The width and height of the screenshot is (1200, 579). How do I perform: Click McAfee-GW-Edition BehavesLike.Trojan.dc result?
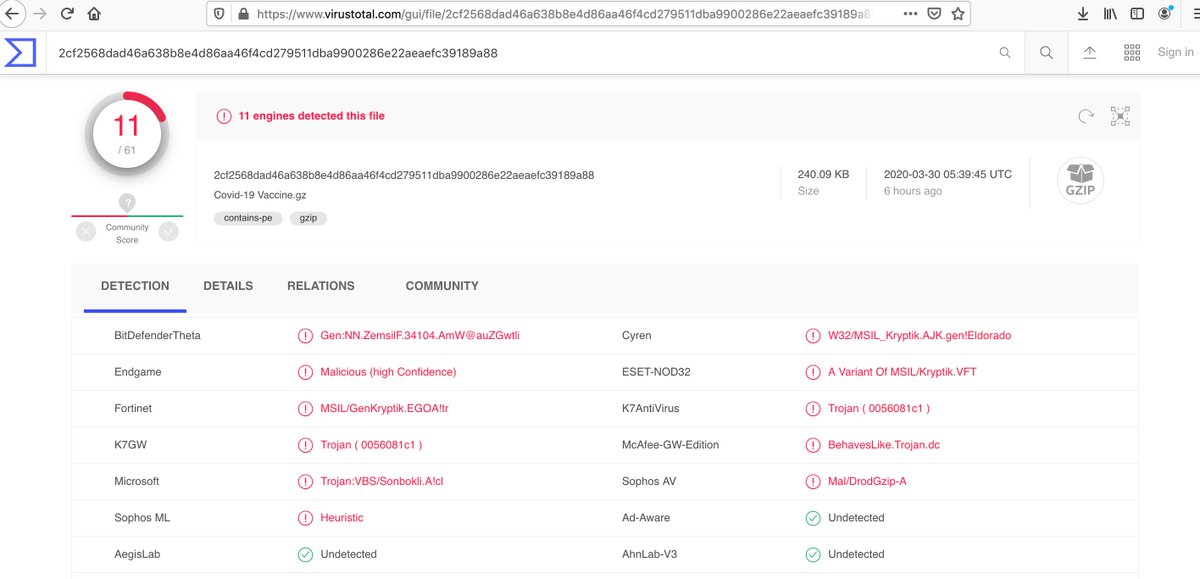[884, 445]
